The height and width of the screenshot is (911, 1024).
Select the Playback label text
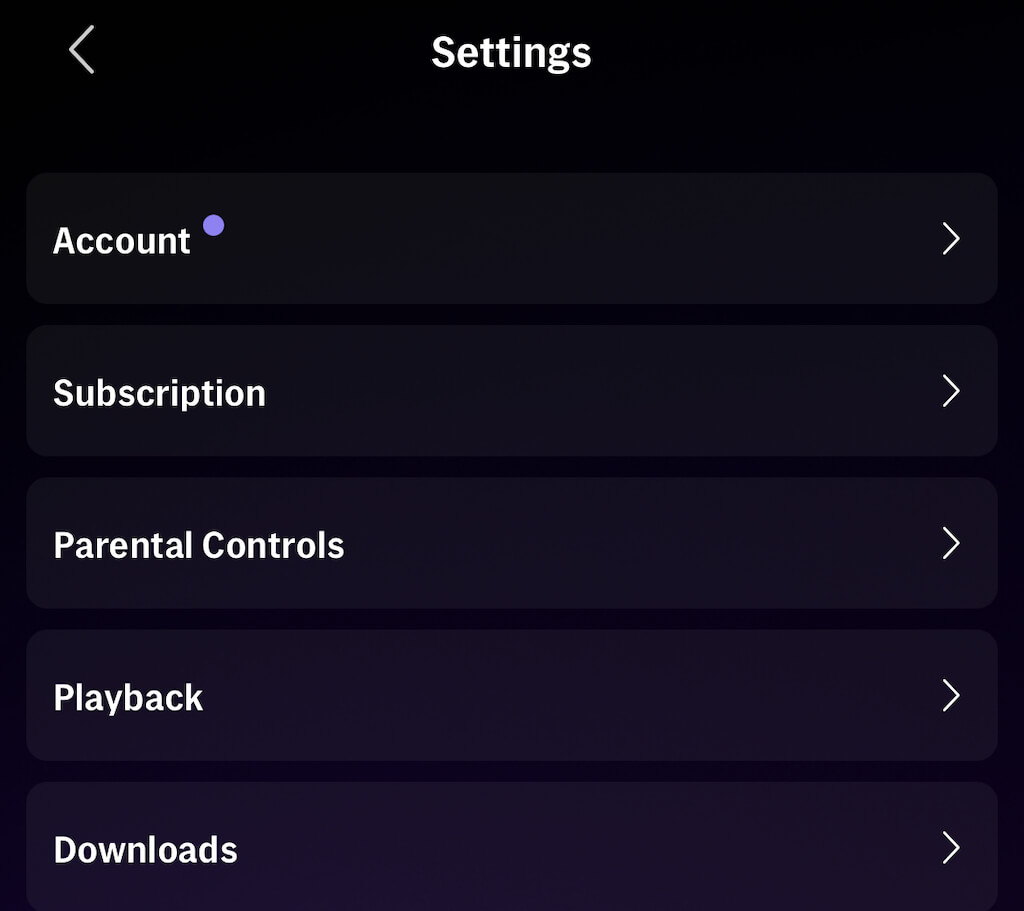pyautogui.click(x=128, y=697)
